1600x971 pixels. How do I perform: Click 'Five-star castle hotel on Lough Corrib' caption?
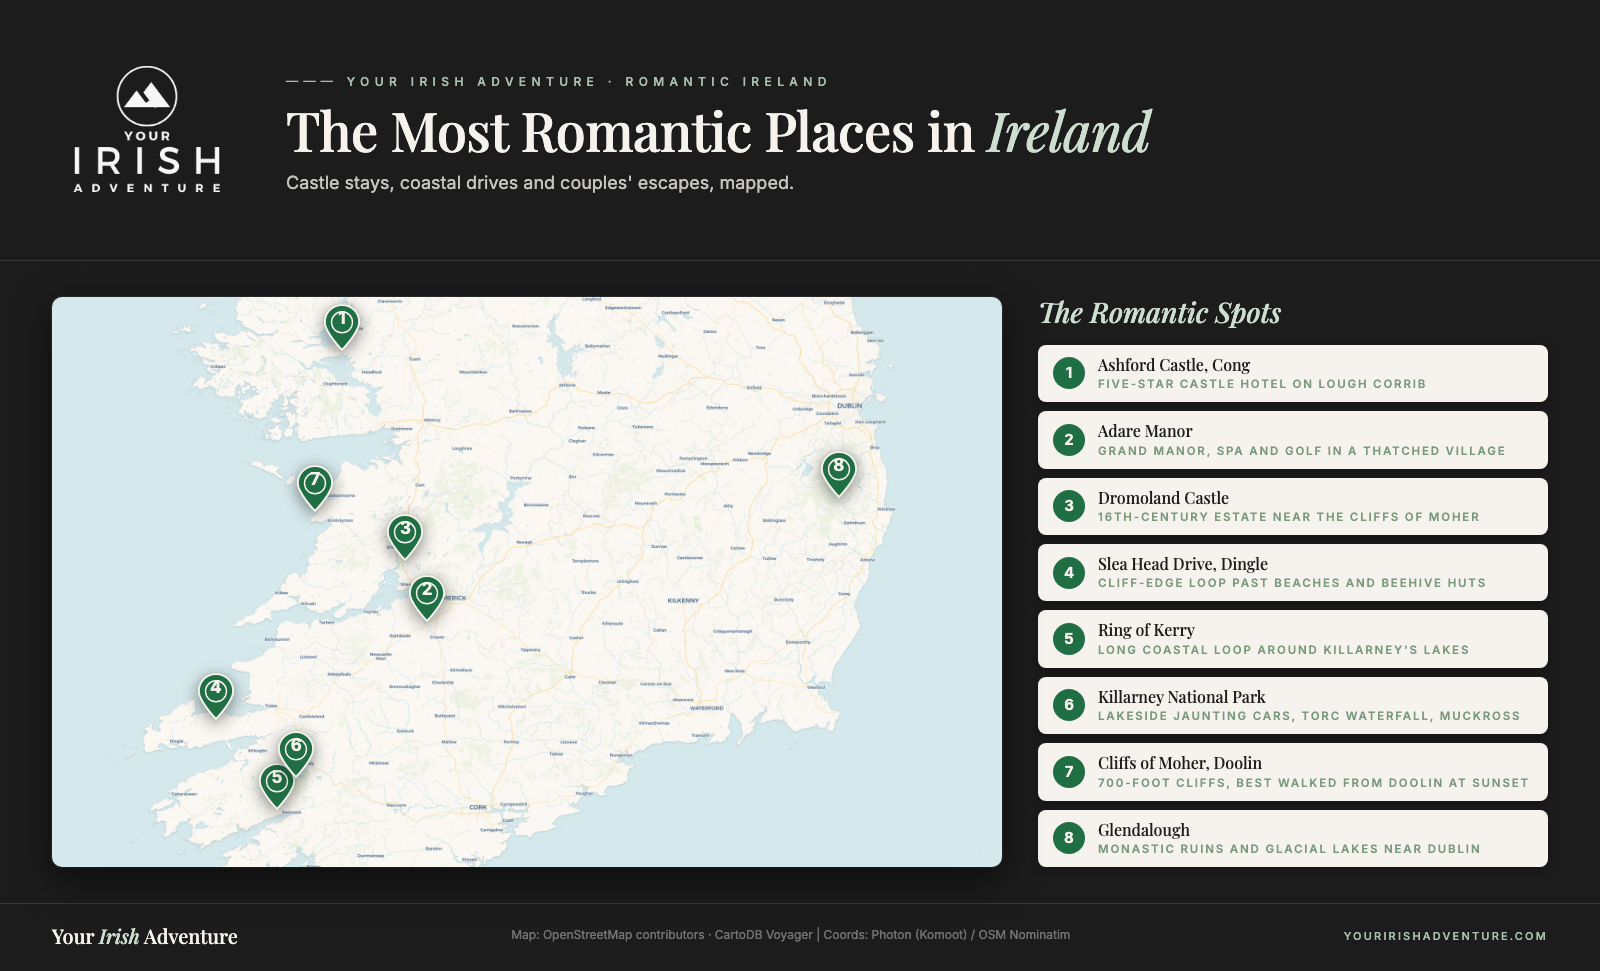1262,384
